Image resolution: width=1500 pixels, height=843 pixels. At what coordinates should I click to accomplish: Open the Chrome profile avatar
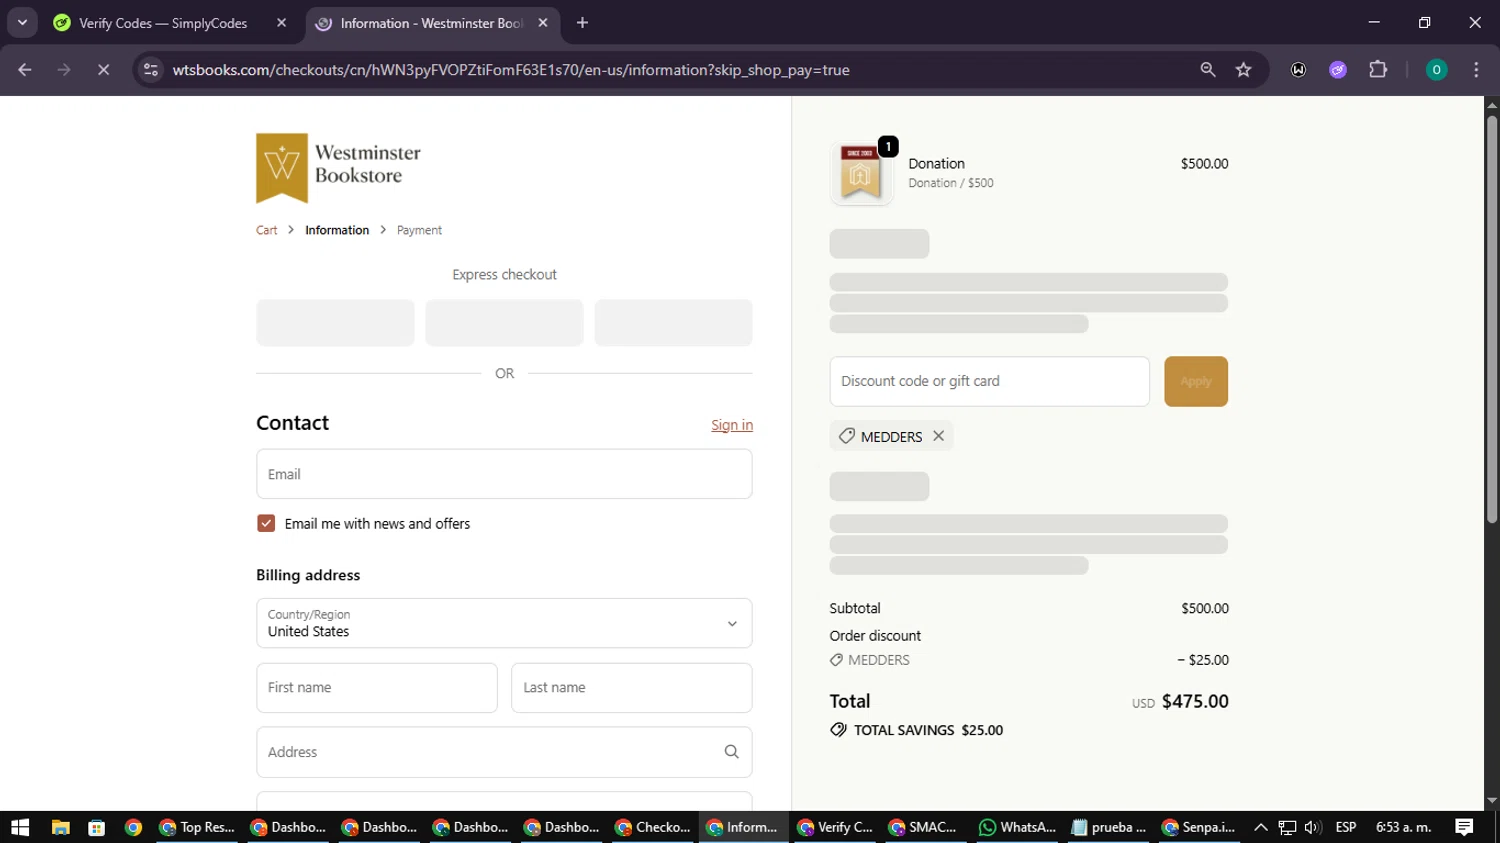pyautogui.click(x=1436, y=70)
